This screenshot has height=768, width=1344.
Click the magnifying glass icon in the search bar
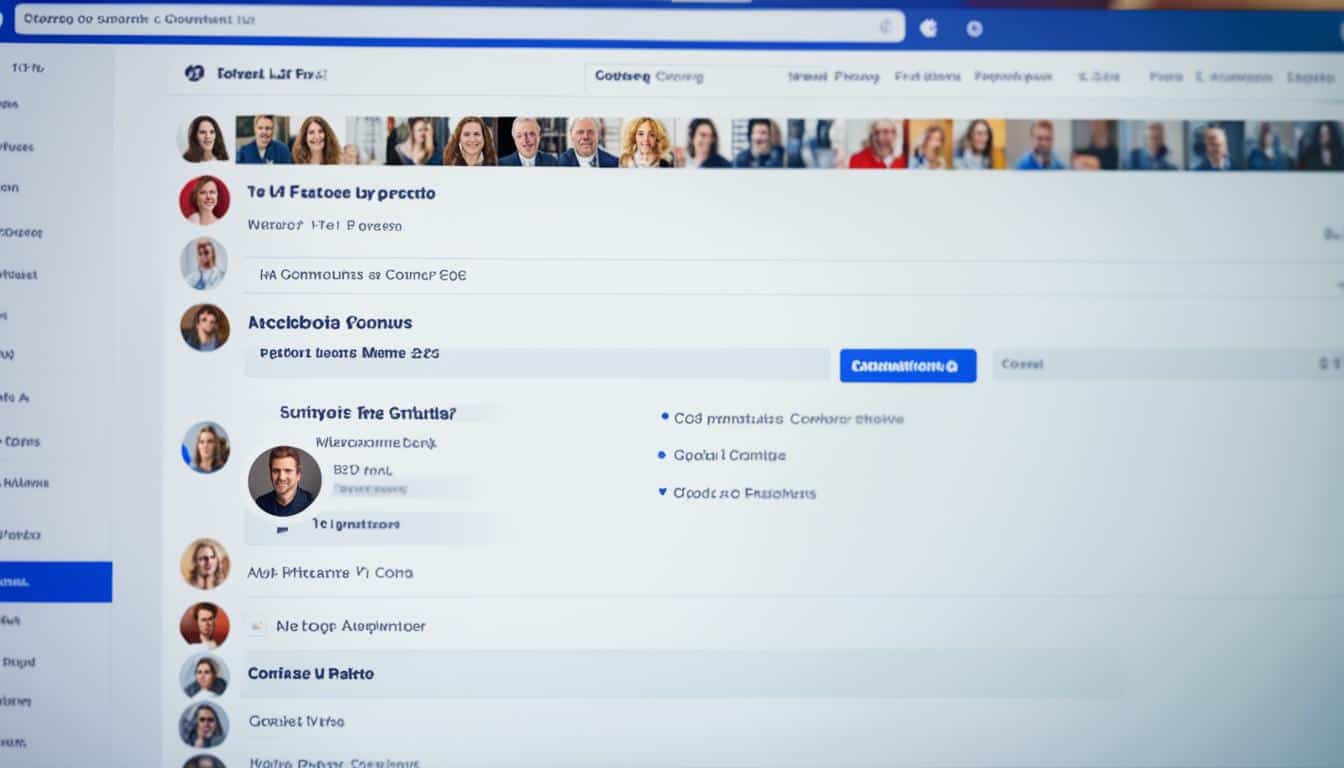886,25
